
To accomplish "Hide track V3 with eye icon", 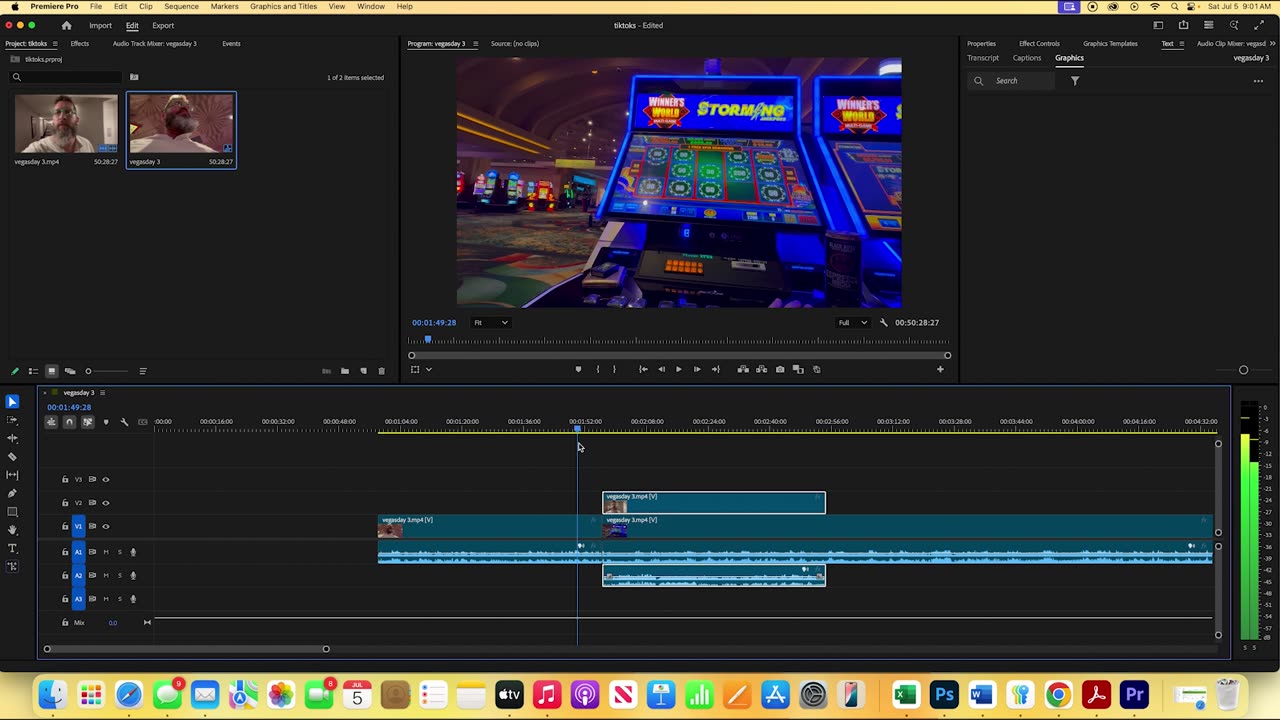I will [x=106, y=479].
